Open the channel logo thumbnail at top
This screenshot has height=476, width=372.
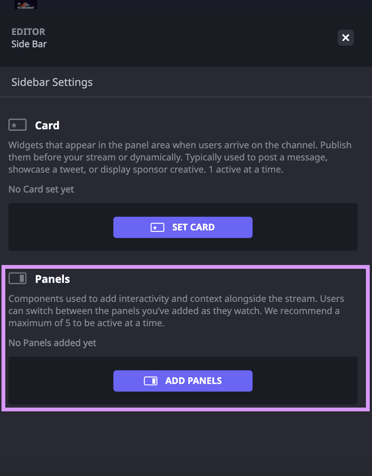coord(26,4)
